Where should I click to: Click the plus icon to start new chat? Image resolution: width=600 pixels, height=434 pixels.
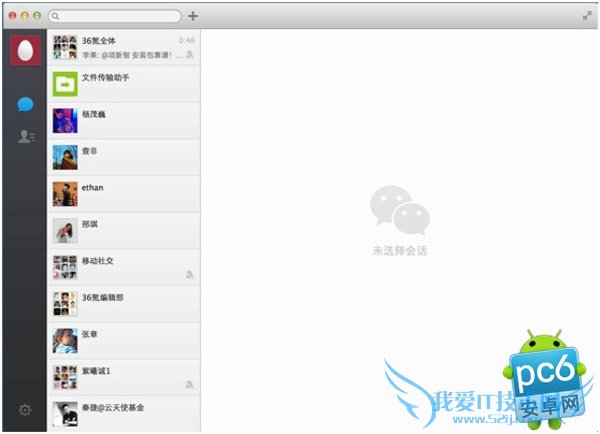pyautogui.click(x=193, y=16)
